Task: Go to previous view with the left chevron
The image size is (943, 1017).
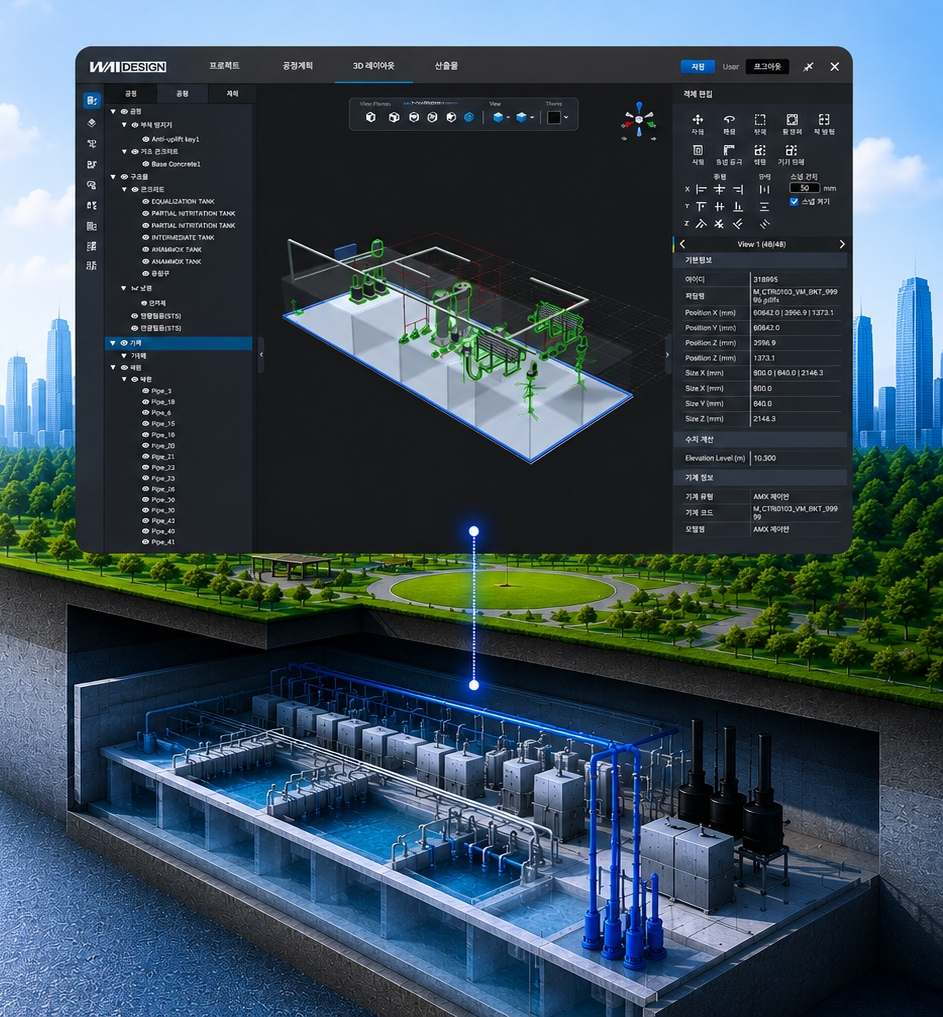Action: point(682,245)
